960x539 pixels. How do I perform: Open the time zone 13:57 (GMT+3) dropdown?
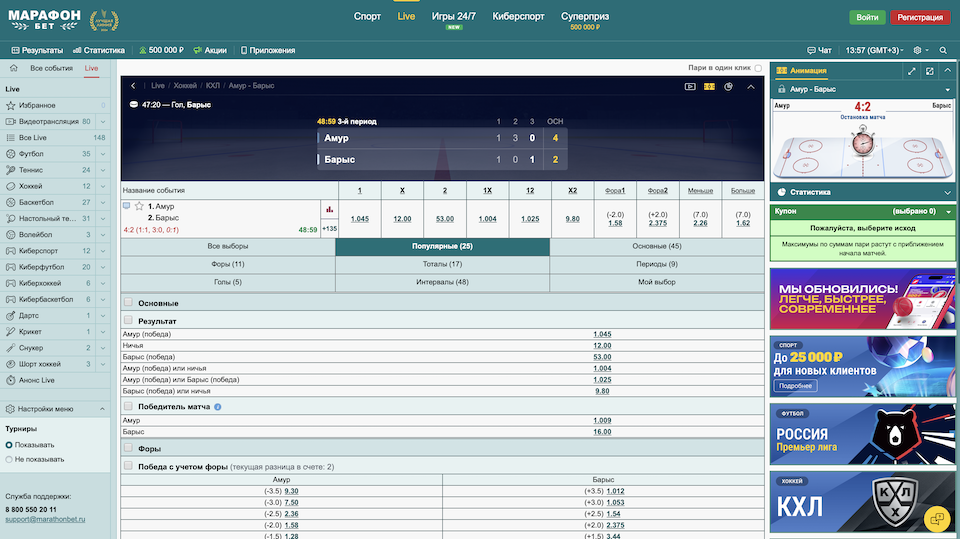click(874, 50)
